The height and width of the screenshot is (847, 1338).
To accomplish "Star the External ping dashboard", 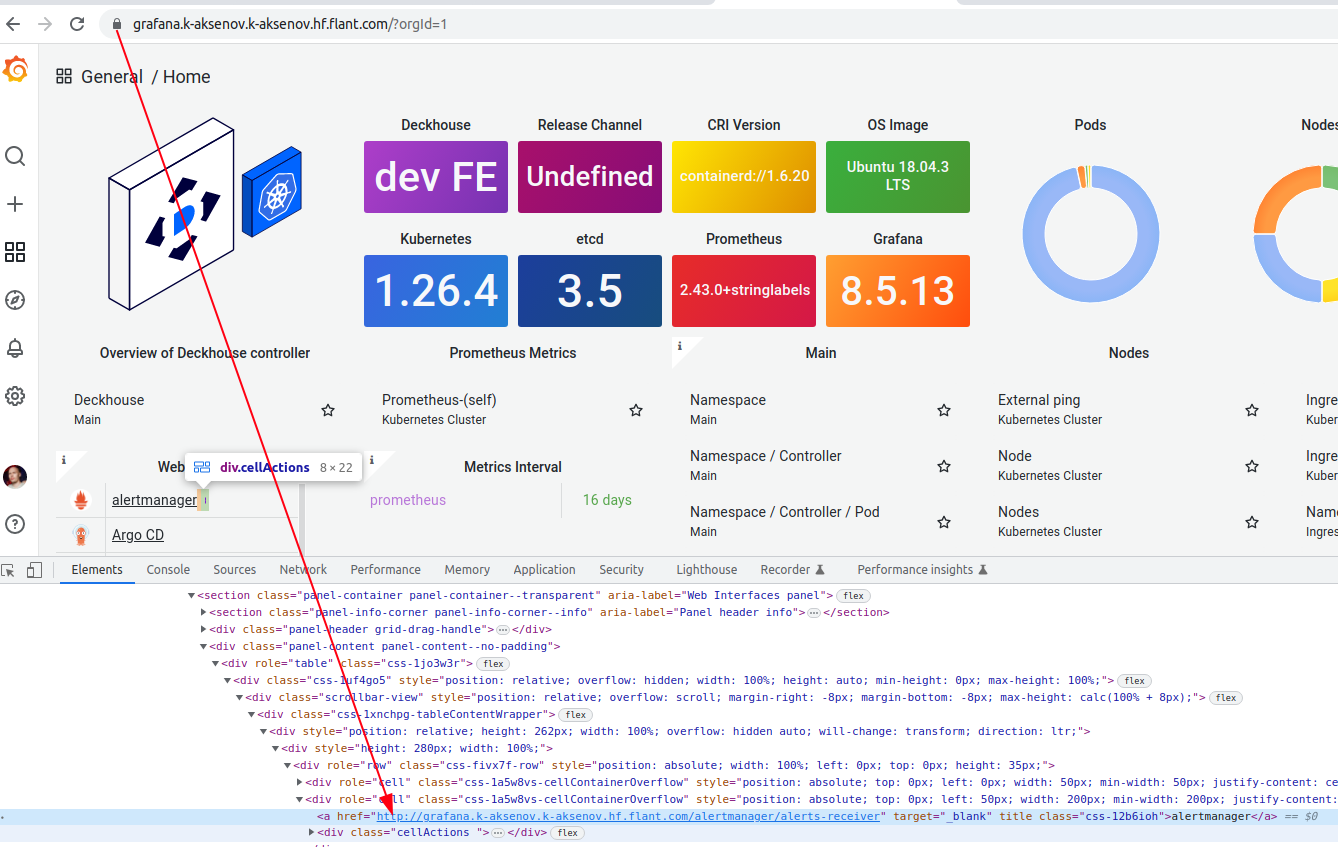I will (1252, 410).
